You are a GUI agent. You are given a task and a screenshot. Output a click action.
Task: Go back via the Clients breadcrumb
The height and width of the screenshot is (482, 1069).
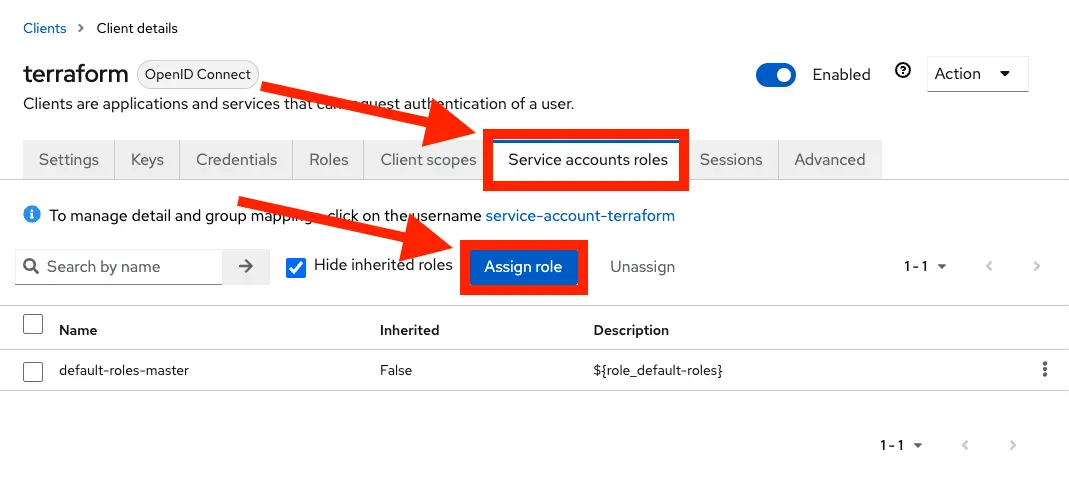[x=45, y=28]
